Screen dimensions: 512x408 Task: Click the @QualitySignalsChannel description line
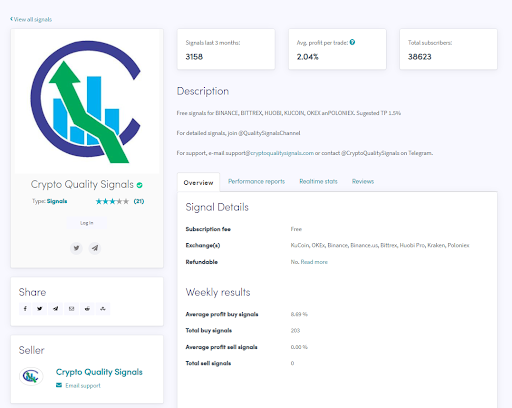pyautogui.click(x=238, y=133)
